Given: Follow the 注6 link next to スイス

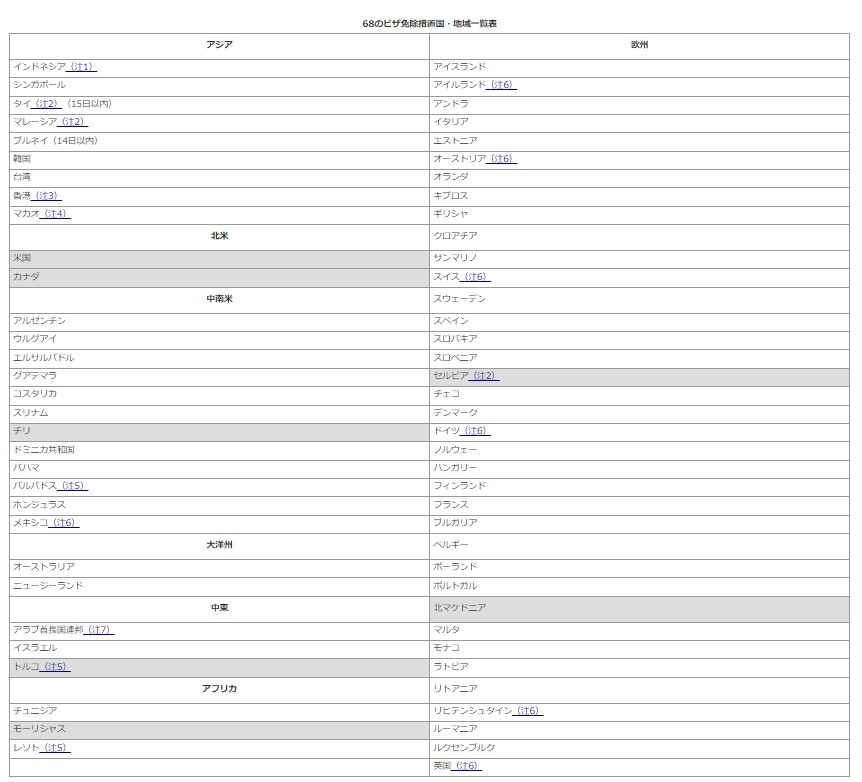Looking at the screenshot, I should point(476,277).
